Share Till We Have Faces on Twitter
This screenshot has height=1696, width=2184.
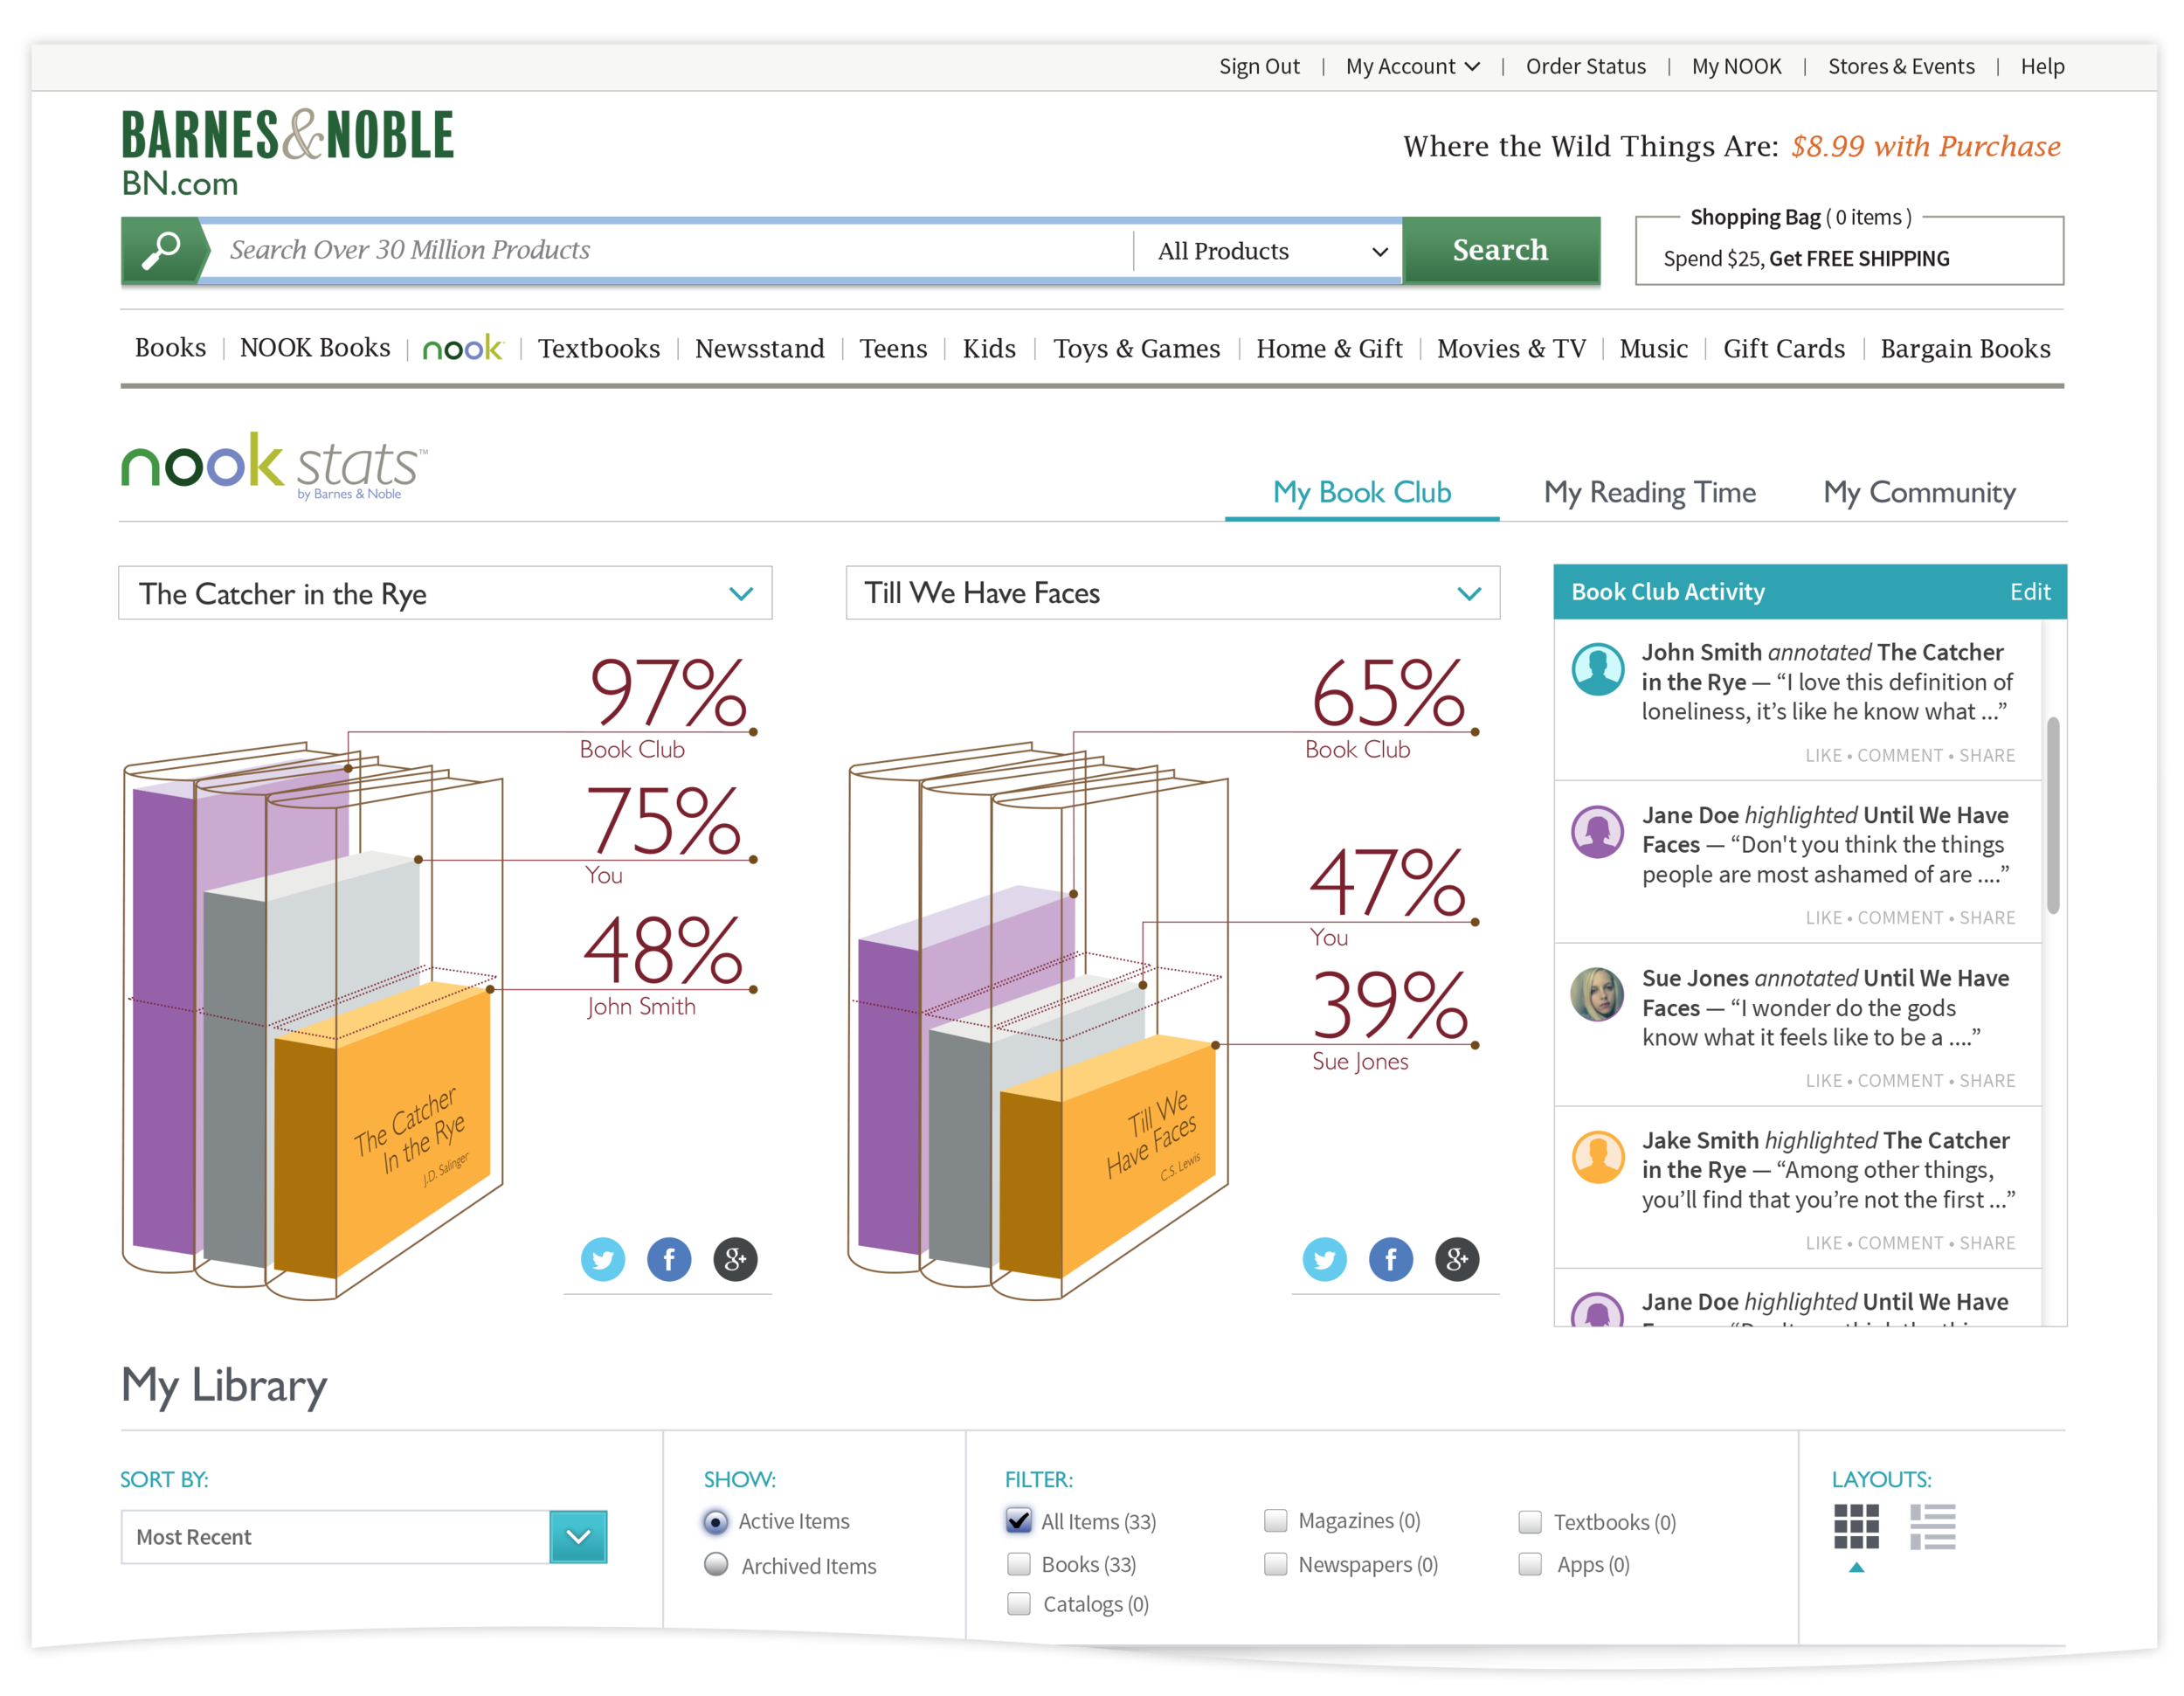tap(1325, 1259)
